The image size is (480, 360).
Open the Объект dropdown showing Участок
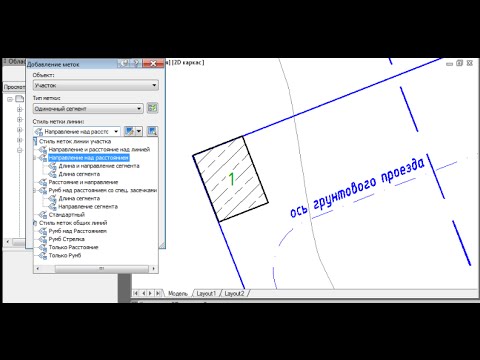click(95, 85)
